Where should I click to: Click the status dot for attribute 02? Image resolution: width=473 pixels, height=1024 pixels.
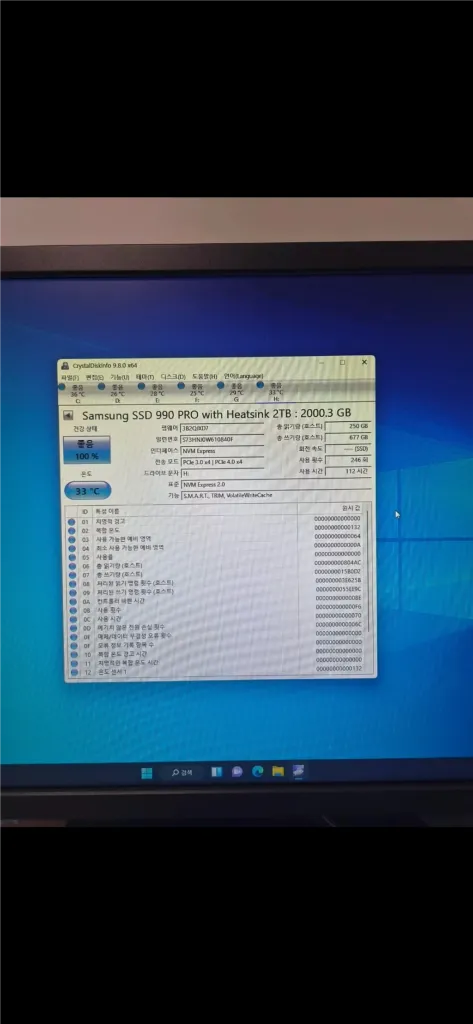72,531
